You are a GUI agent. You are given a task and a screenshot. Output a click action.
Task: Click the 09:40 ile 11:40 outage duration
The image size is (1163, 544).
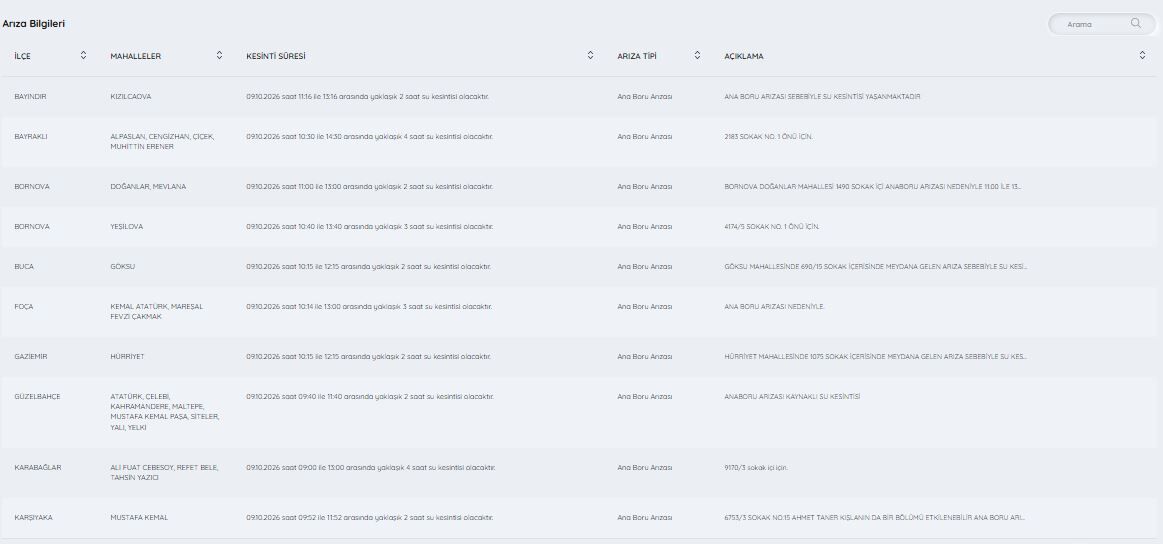pyautogui.click(x=369, y=396)
